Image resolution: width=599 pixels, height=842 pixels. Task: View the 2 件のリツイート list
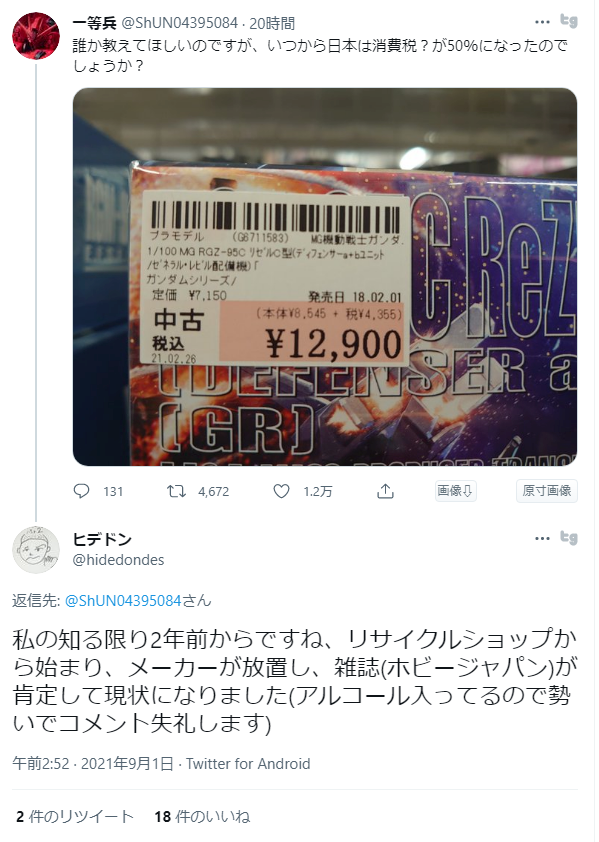(75, 817)
